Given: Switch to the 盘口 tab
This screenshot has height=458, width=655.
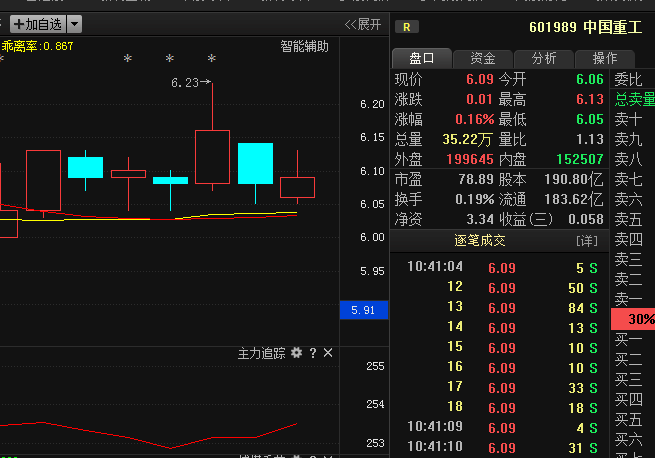Looking at the screenshot, I should point(422,59).
